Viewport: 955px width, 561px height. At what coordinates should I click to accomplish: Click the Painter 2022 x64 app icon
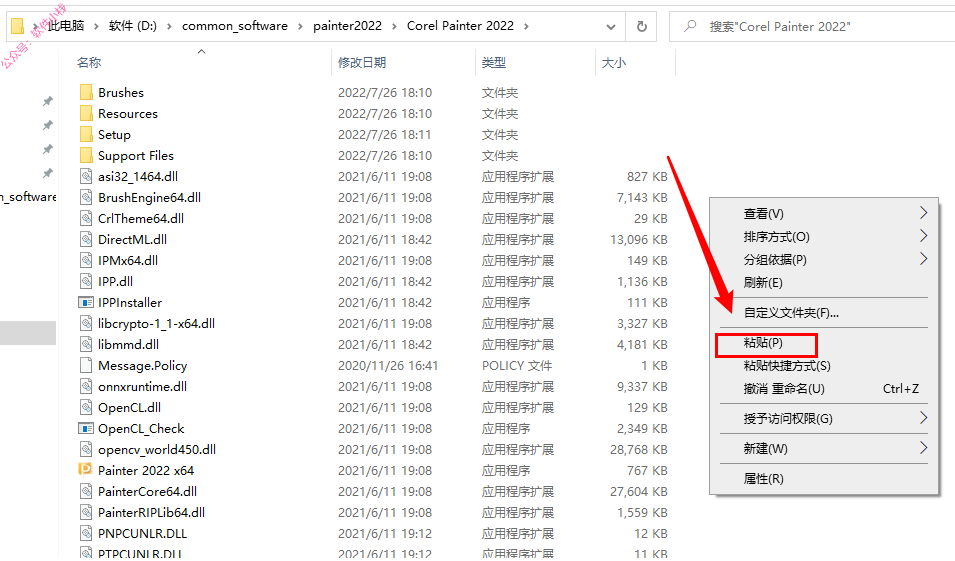(x=85, y=470)
